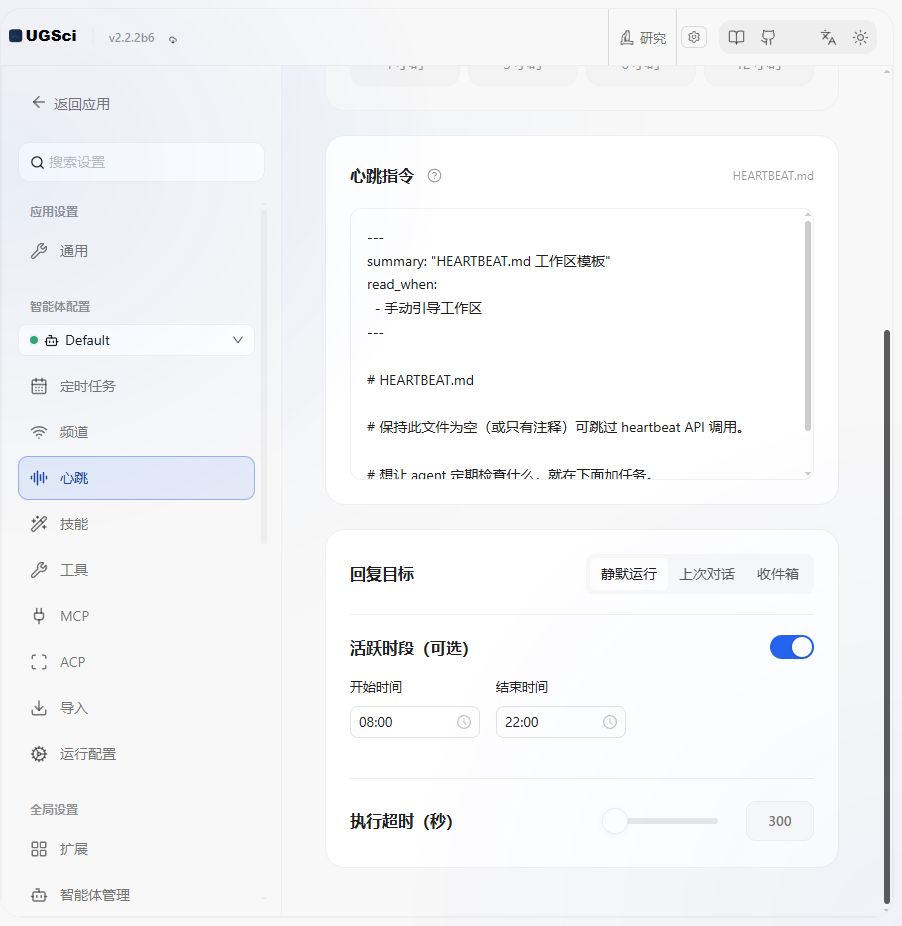Viewport: 902px width, 926px height.
Task: Focus the 搜索设置 search field
Action: pyautogui.click(x=141, y=162)
